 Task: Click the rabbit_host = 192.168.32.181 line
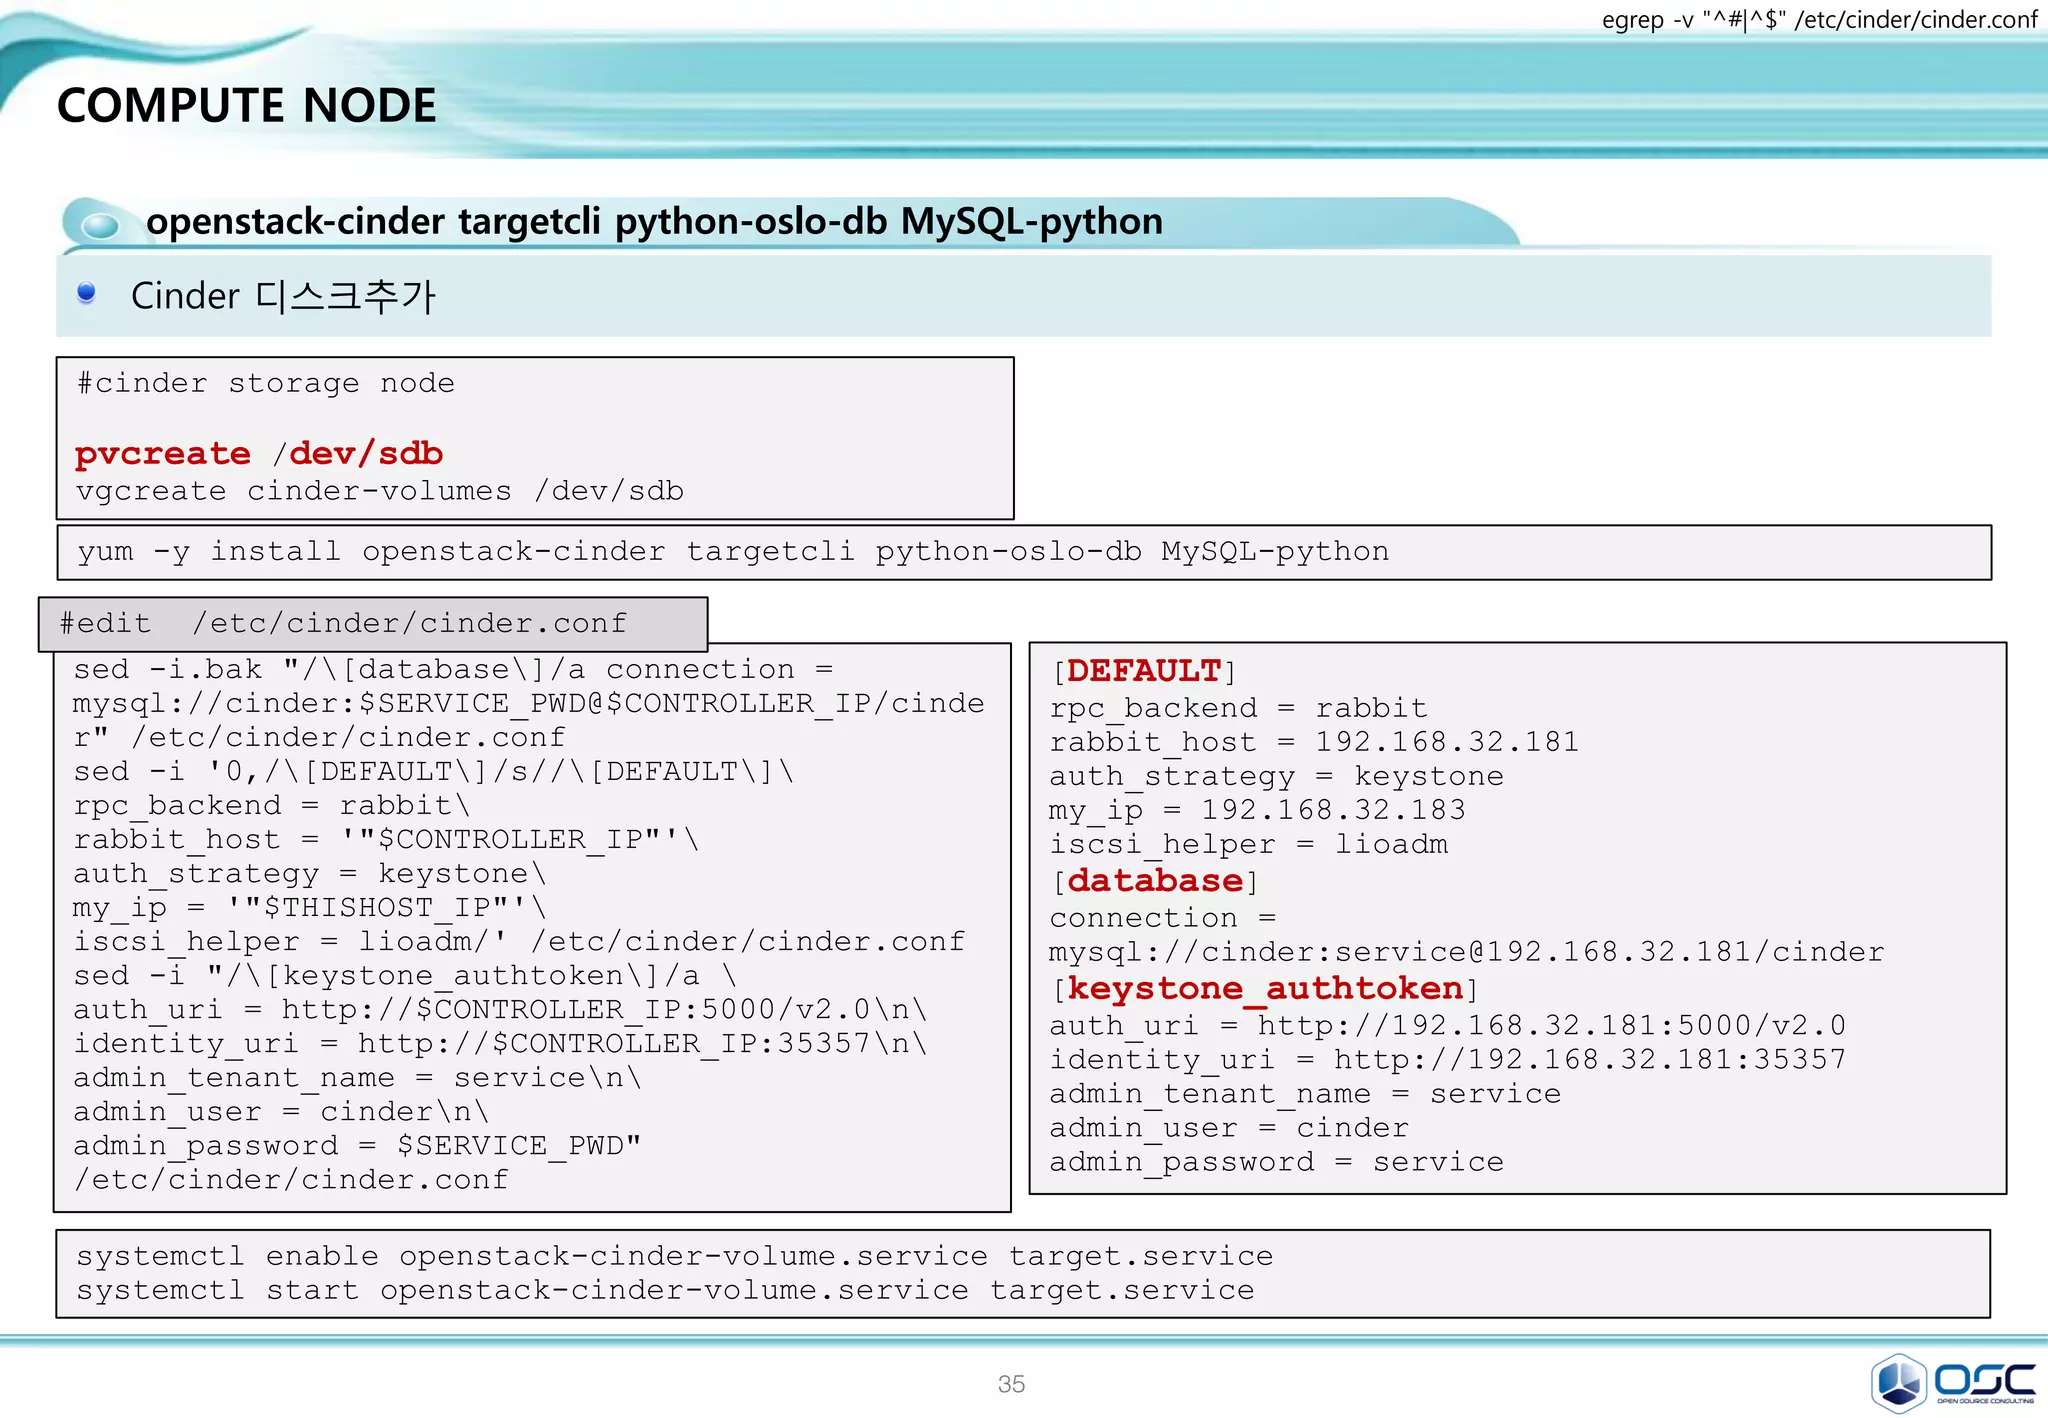(x=1314, y=742)
